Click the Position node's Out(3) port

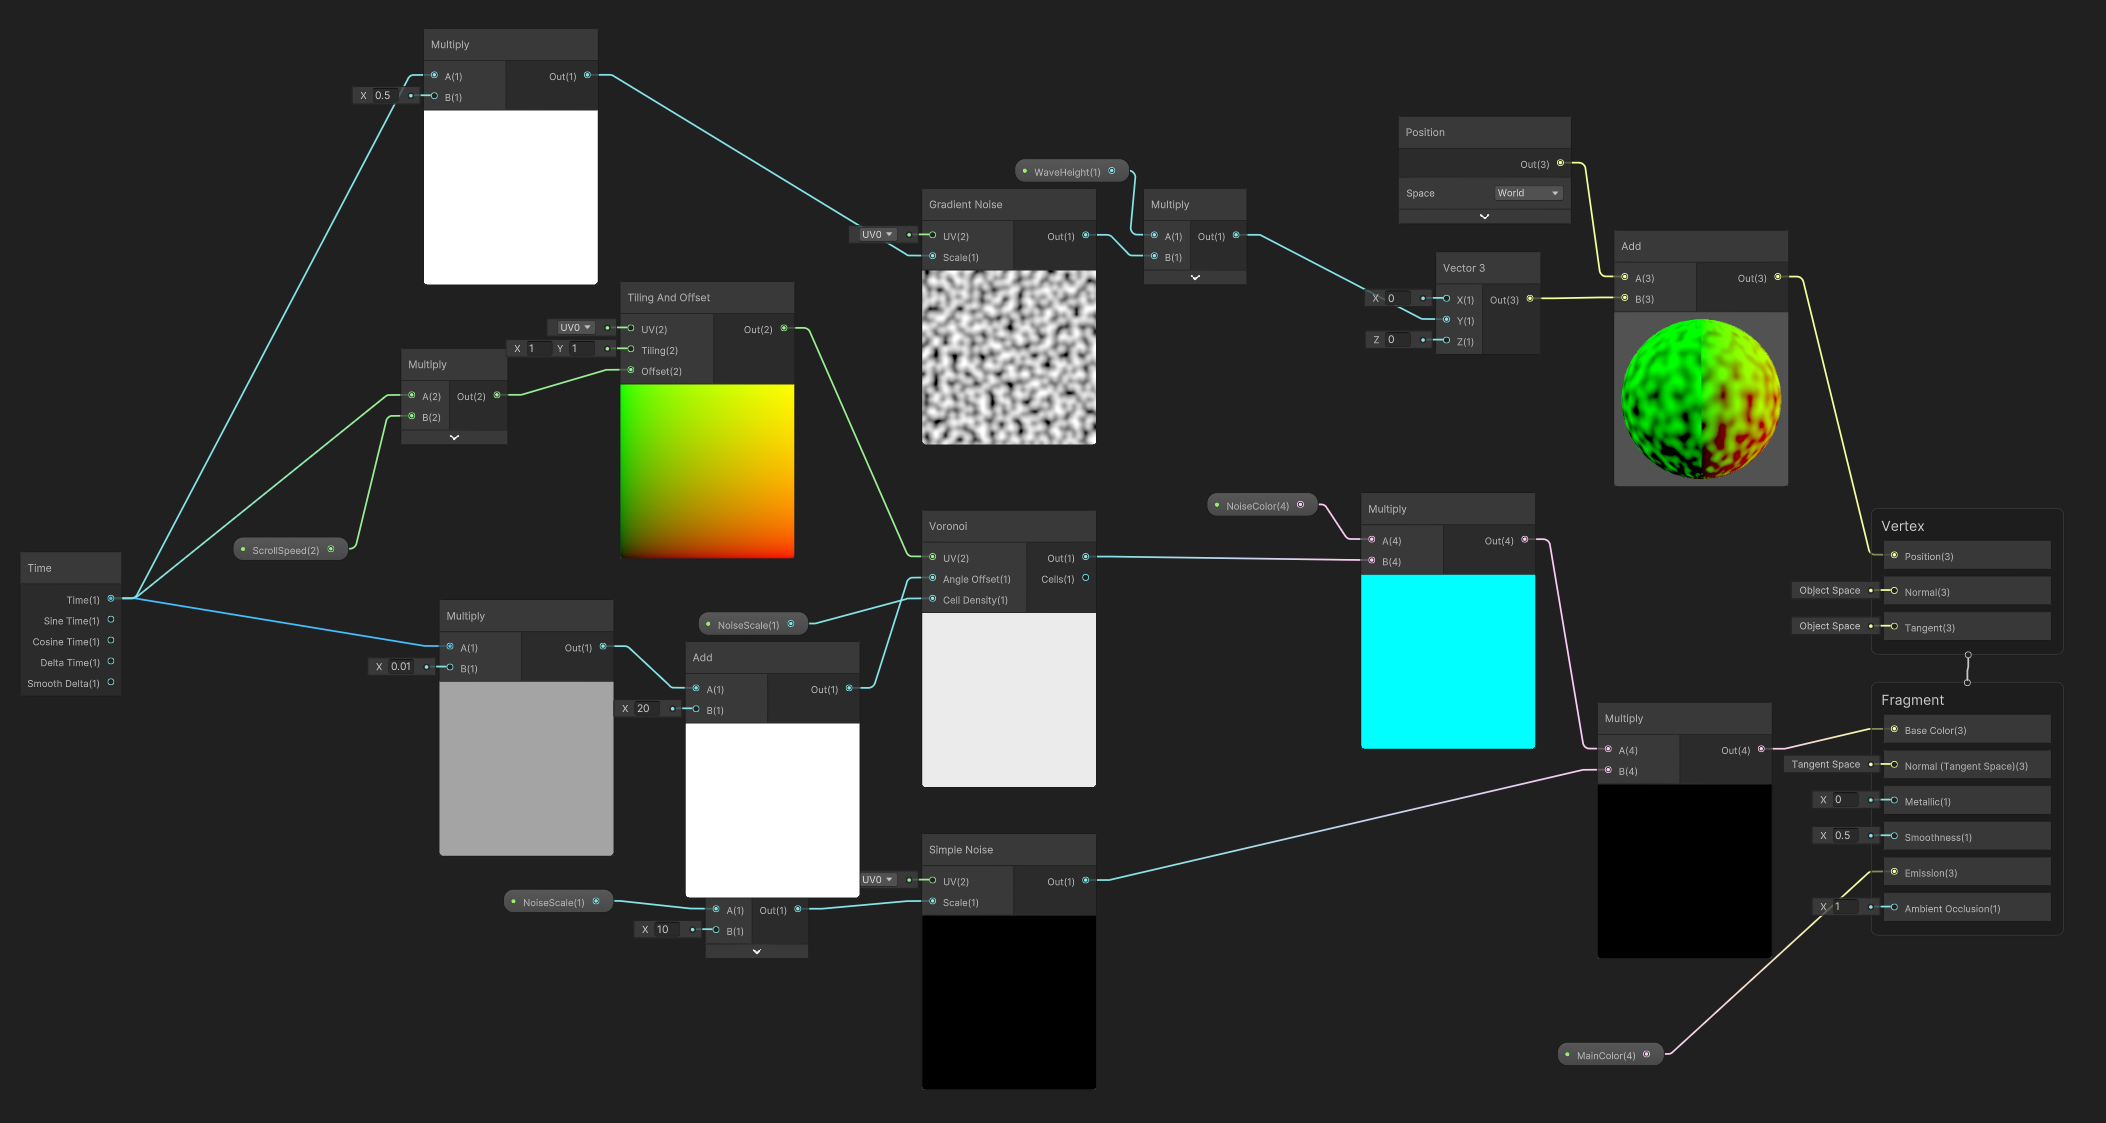pyautogui.click(x=1560, y=163)
